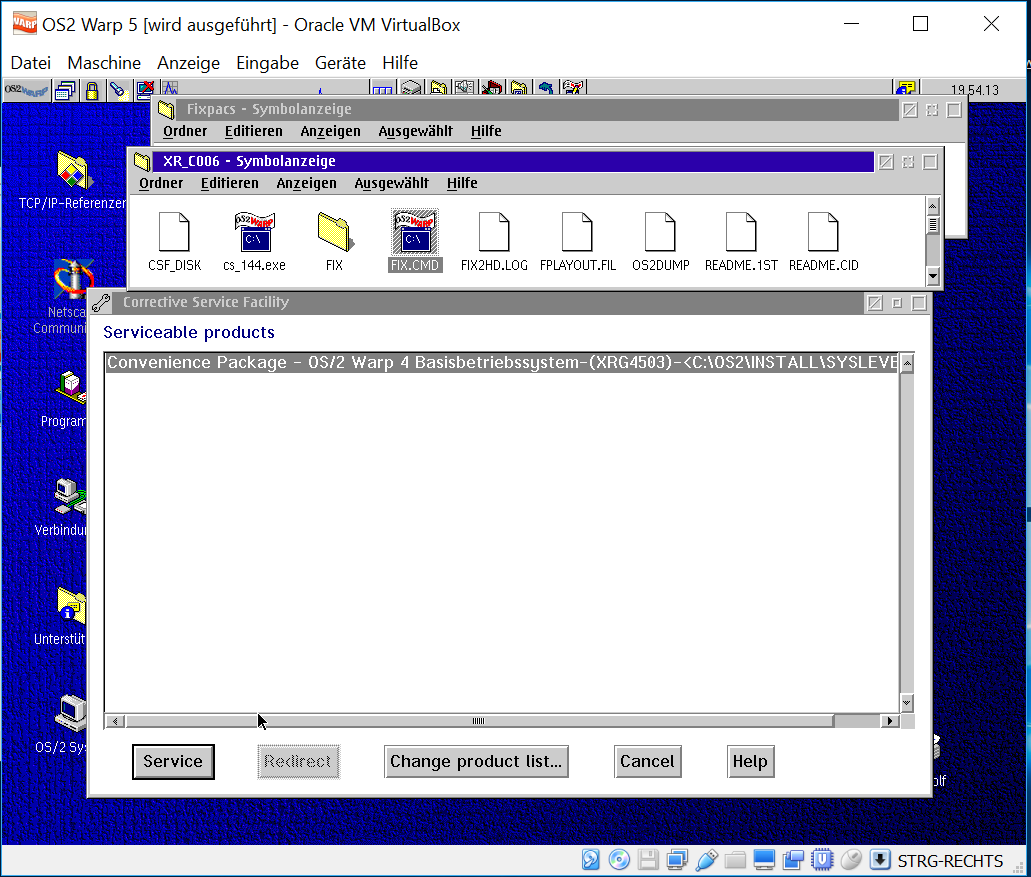Click XR_C006 folder scroll-up arrow
Viewport: 1031px width, 877px height.
[x=933, y=206]
